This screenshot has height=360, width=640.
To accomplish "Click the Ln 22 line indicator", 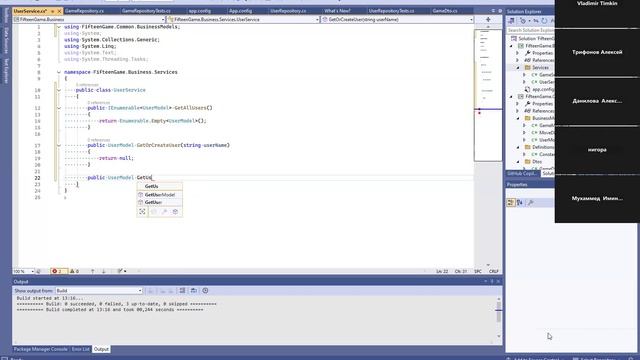I will click(442, 271).
